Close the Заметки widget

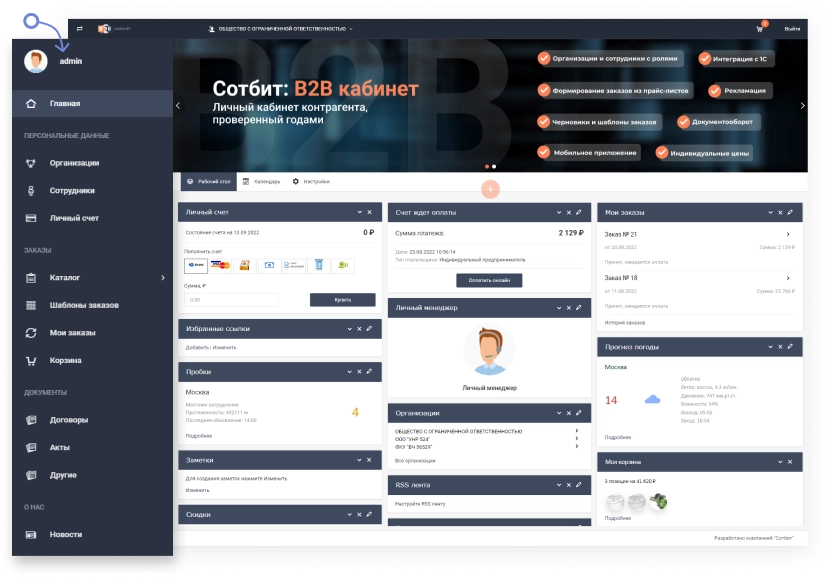point(369,460)
